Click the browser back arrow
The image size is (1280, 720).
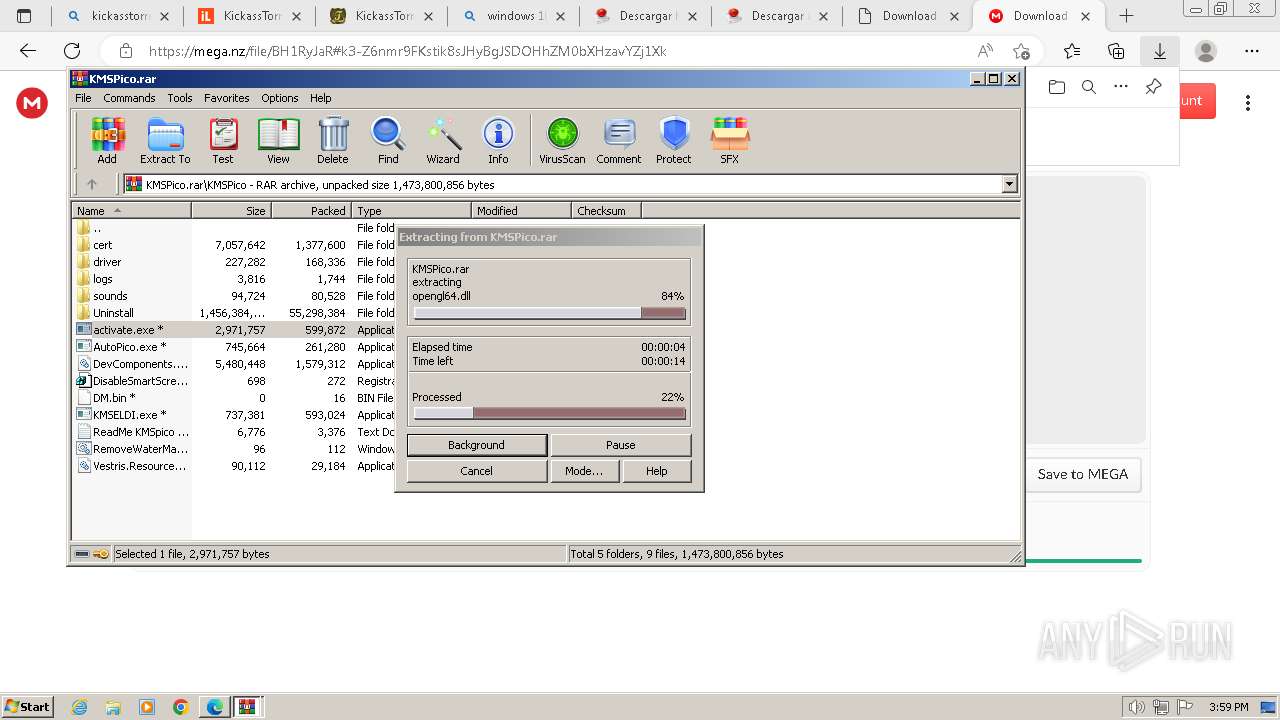[x=28, y=51]
